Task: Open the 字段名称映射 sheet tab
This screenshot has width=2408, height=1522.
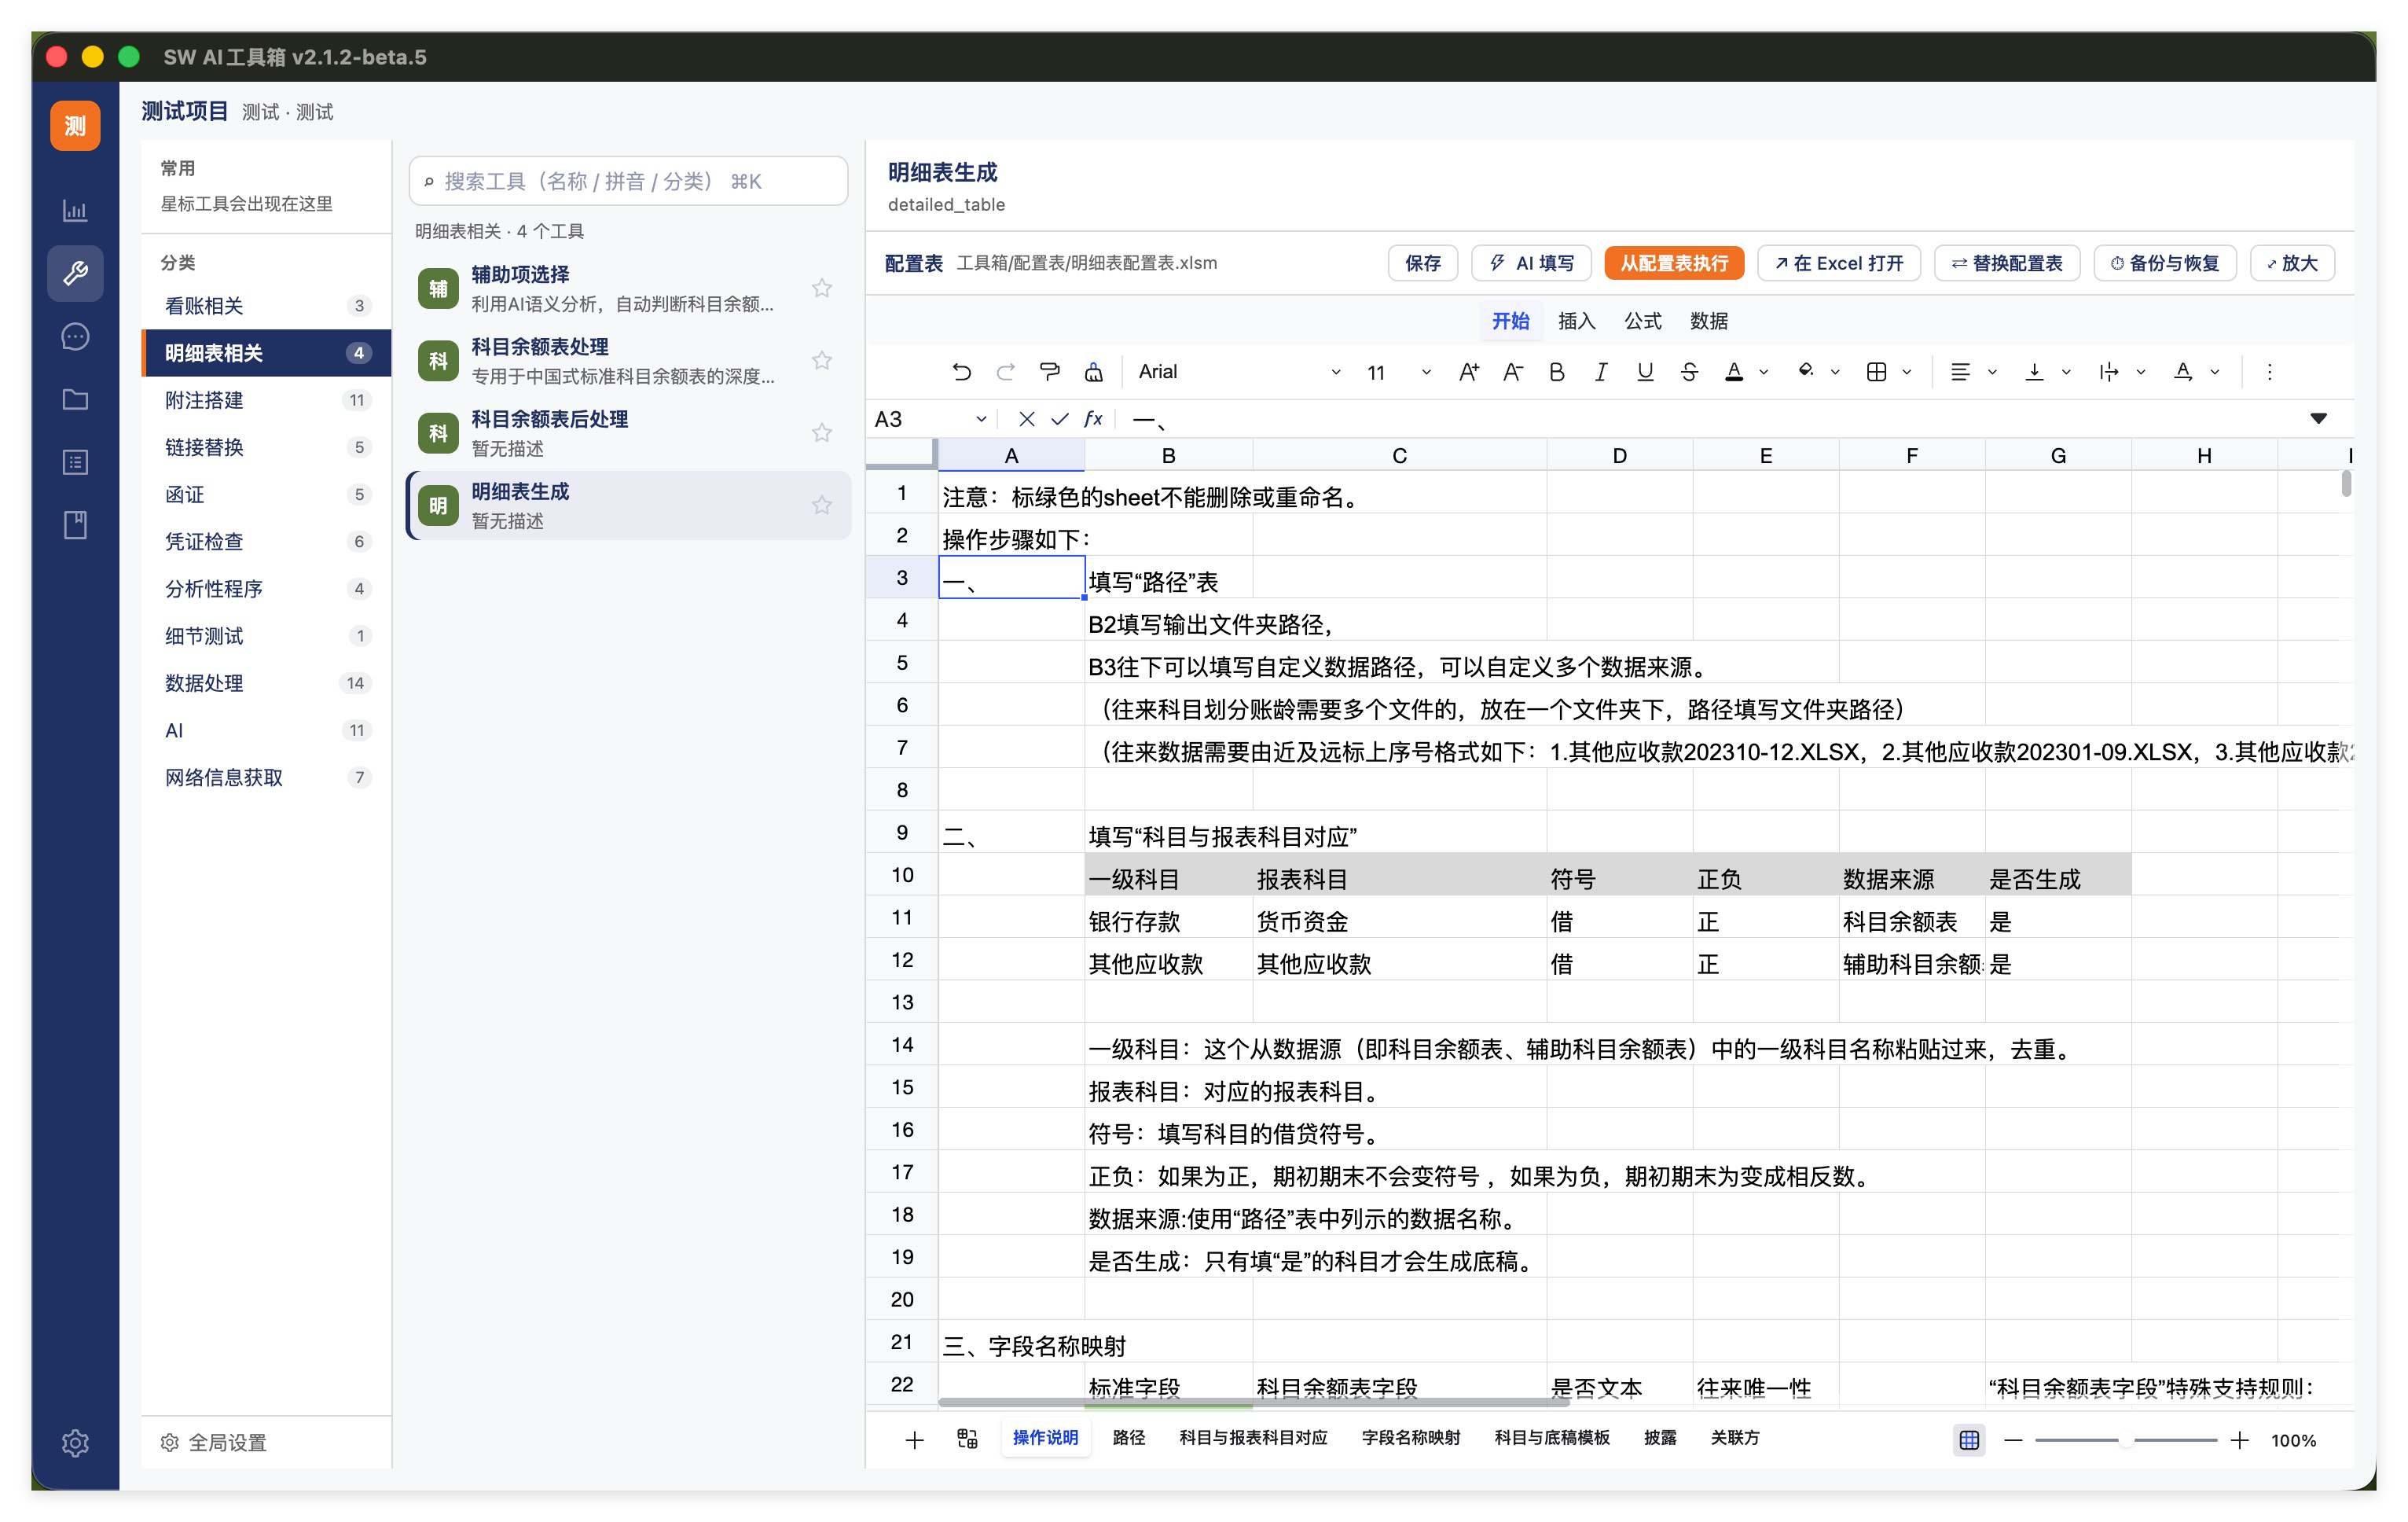Action: [x=1410, y=1438]
